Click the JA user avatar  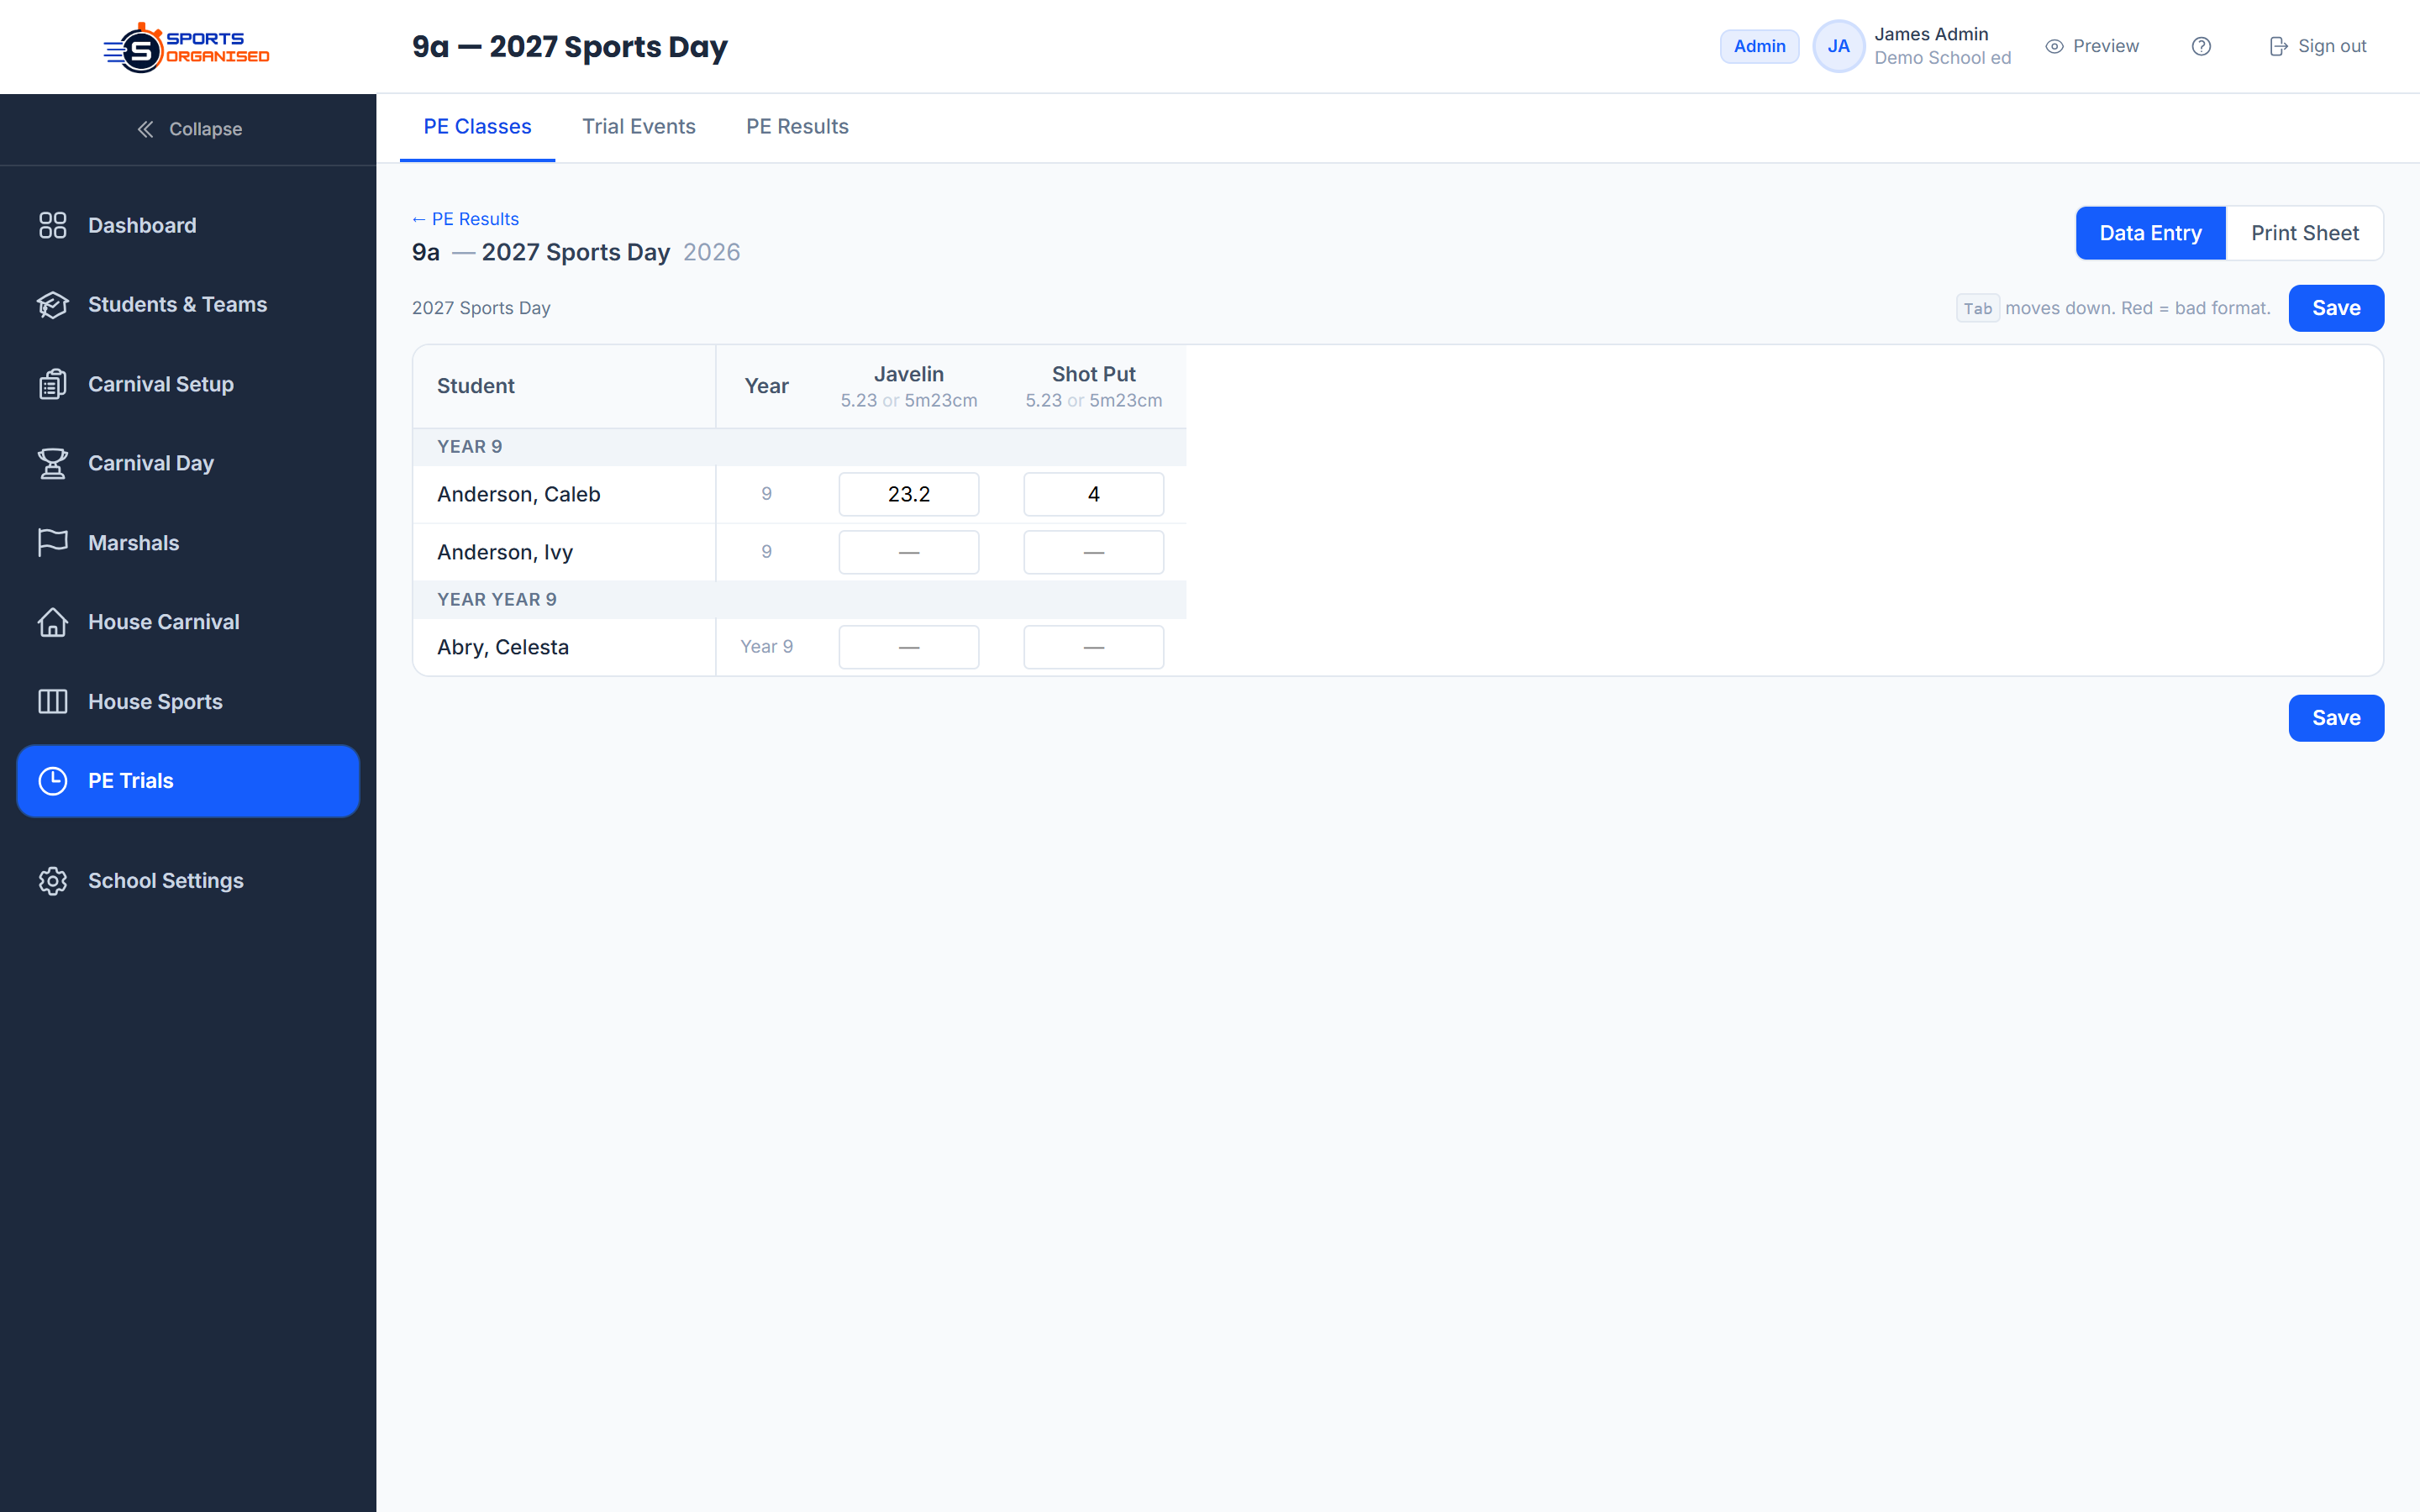pos(1838,46)
